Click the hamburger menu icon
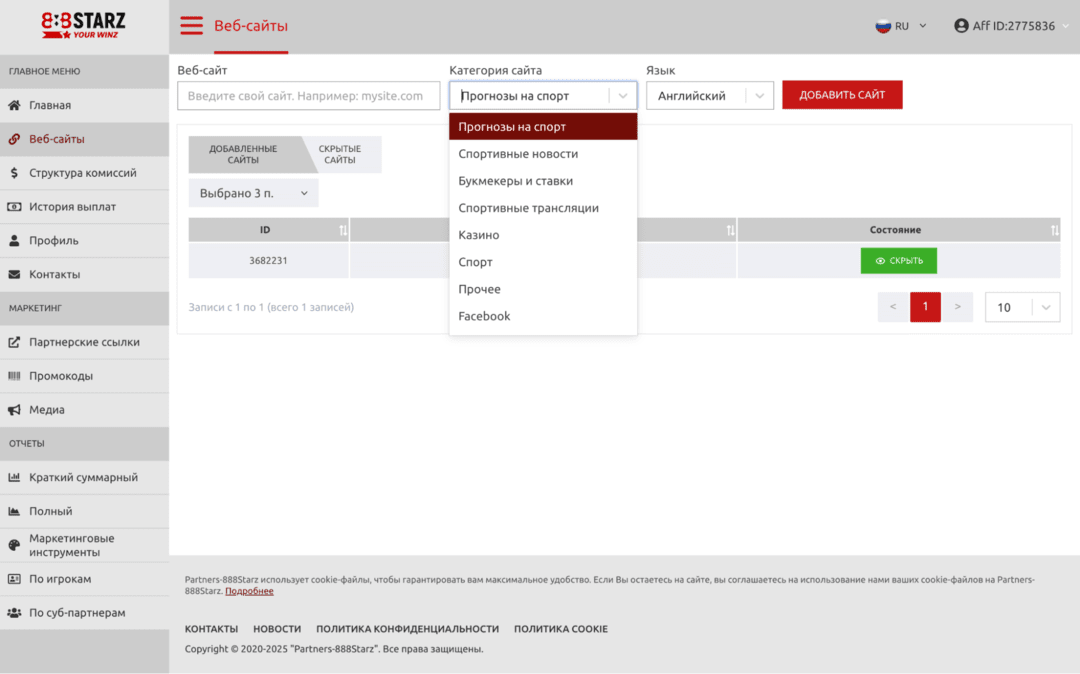This screenshot has width=1080, height=674. pyautogui.click(x=191, y=26)
